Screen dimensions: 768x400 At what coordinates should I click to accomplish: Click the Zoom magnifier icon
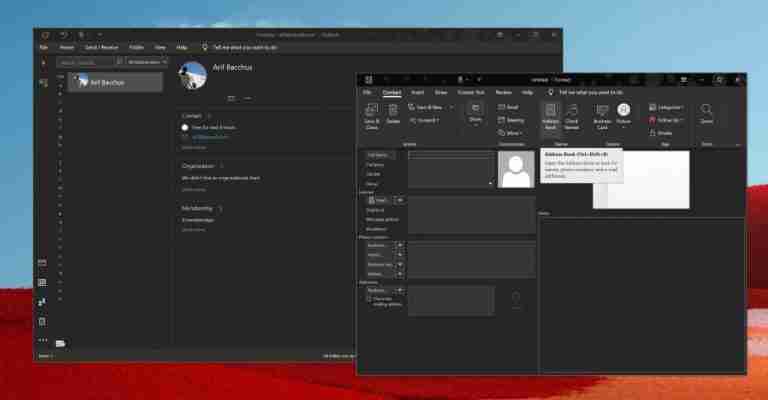[706, 112]
